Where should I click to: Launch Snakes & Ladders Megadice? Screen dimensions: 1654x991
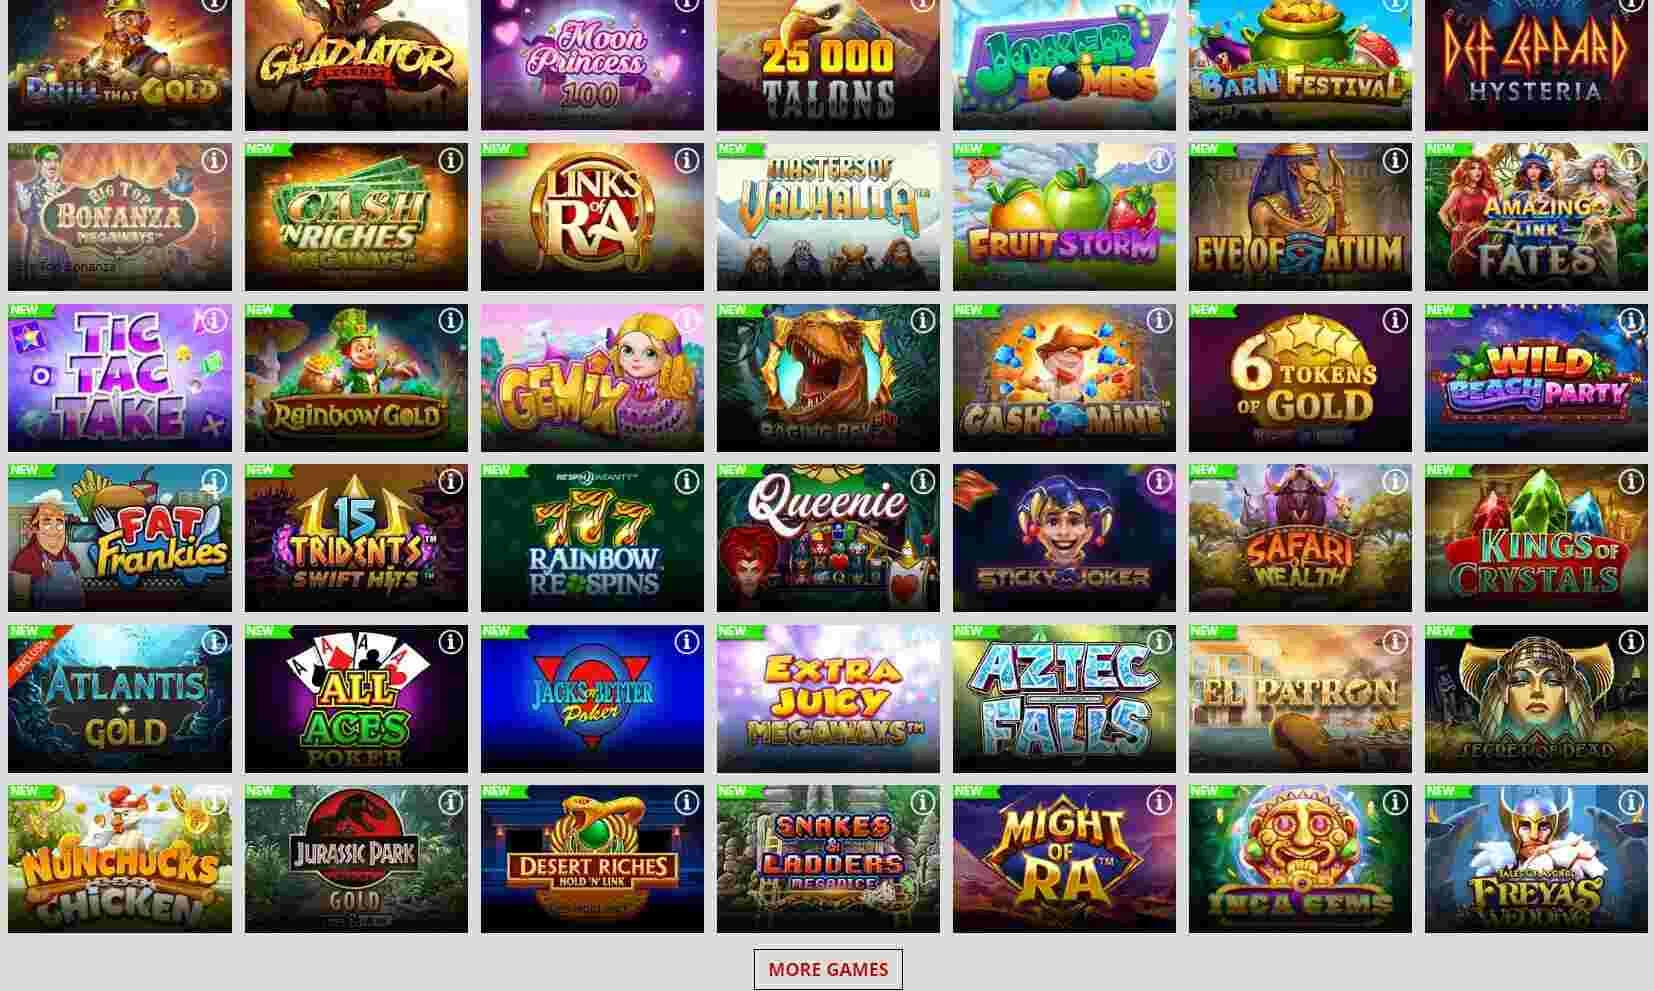click(828, 859)
